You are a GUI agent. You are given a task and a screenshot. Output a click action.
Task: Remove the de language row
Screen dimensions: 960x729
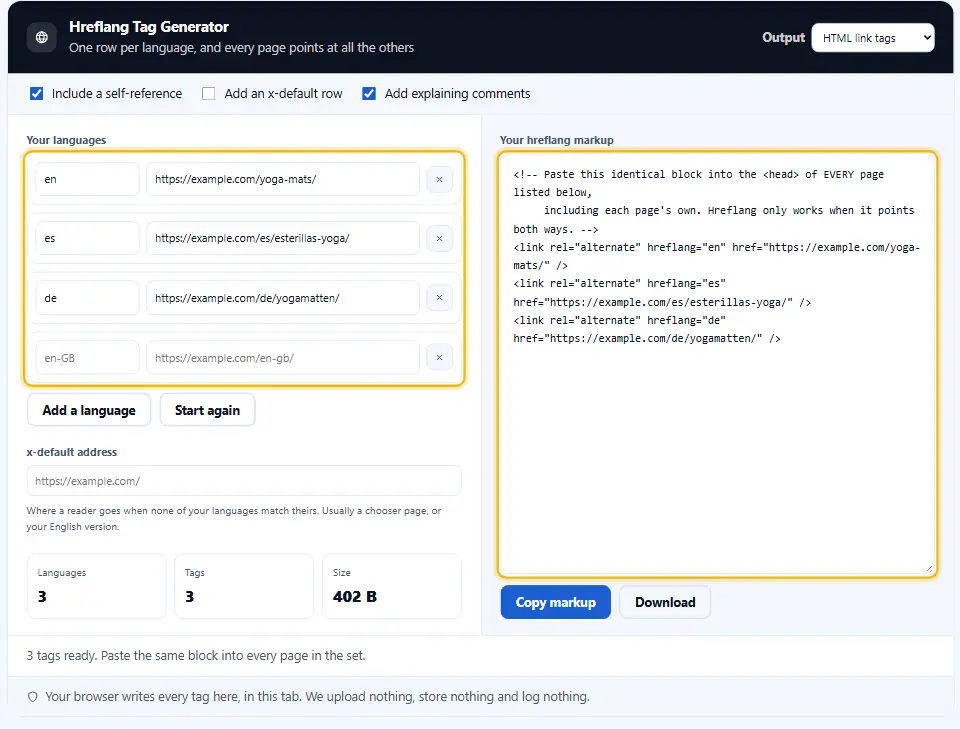(x=439, y=297)
